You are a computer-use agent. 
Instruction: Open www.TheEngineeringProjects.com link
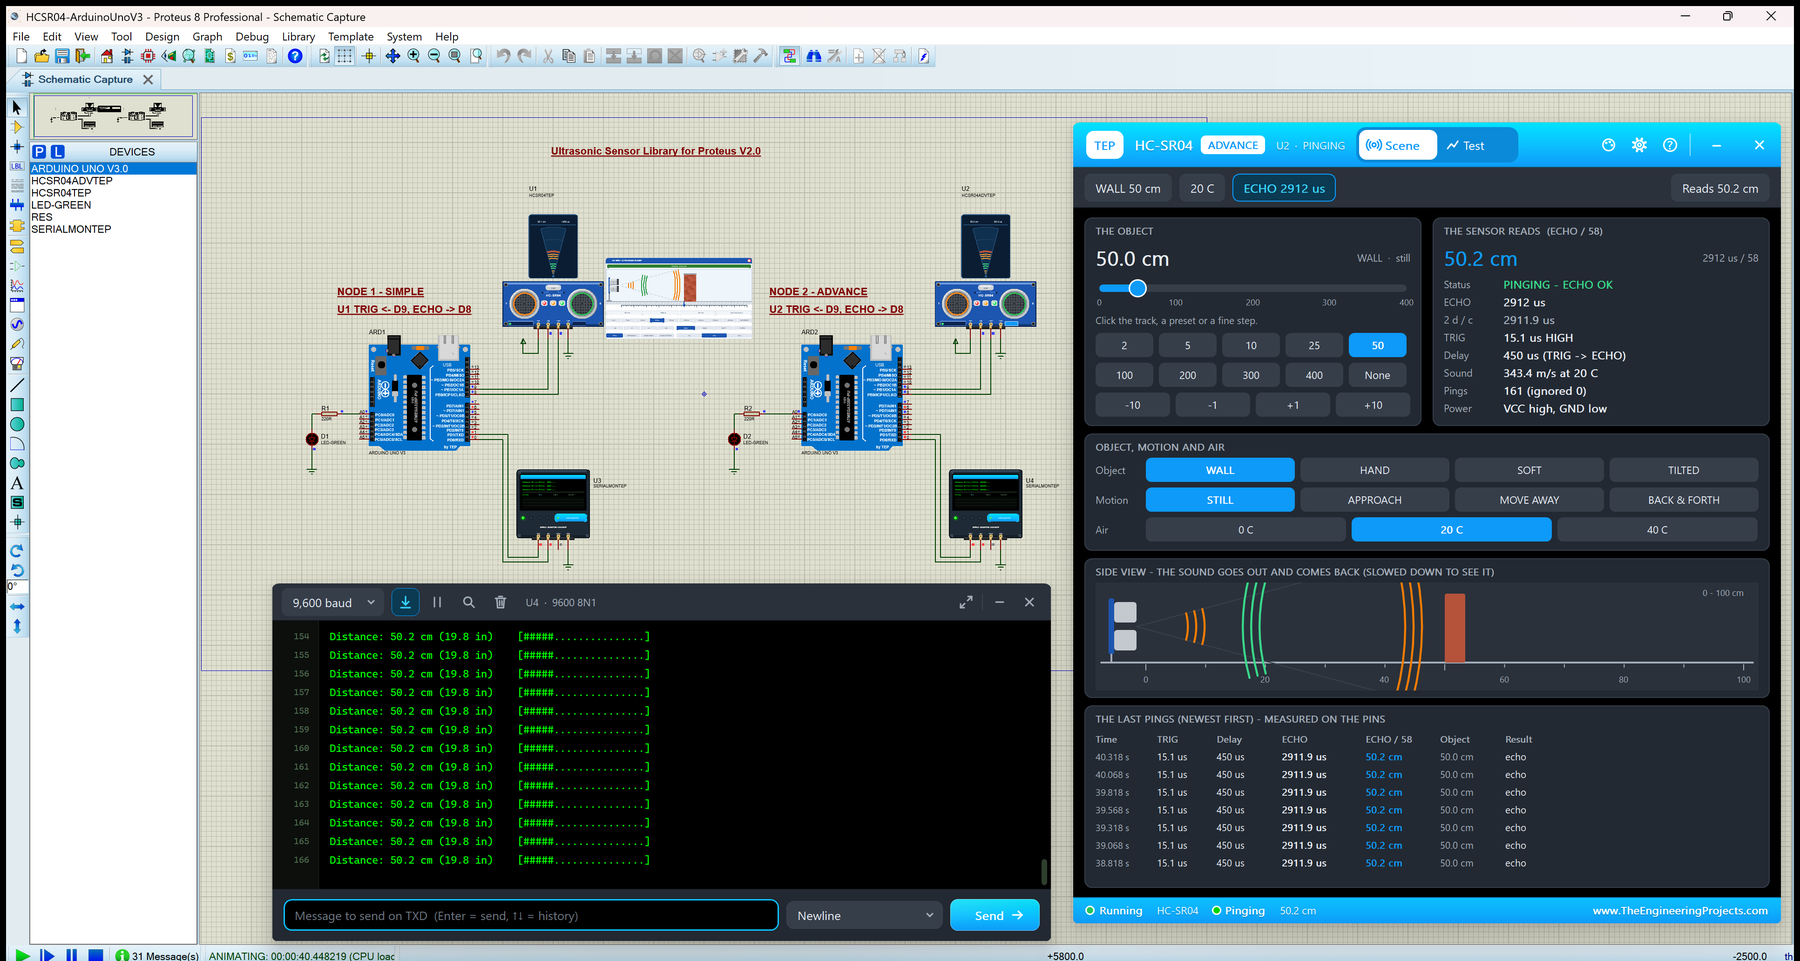(1680, 911)
